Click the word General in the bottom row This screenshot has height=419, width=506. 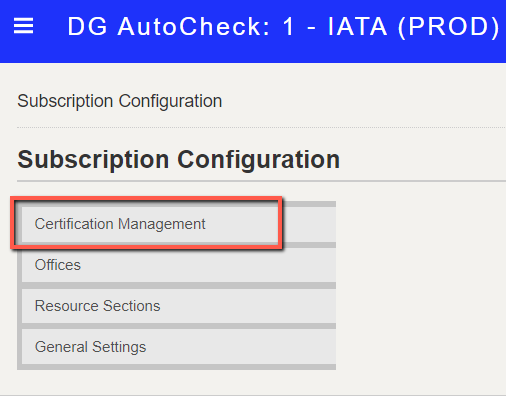coord(61,347)
